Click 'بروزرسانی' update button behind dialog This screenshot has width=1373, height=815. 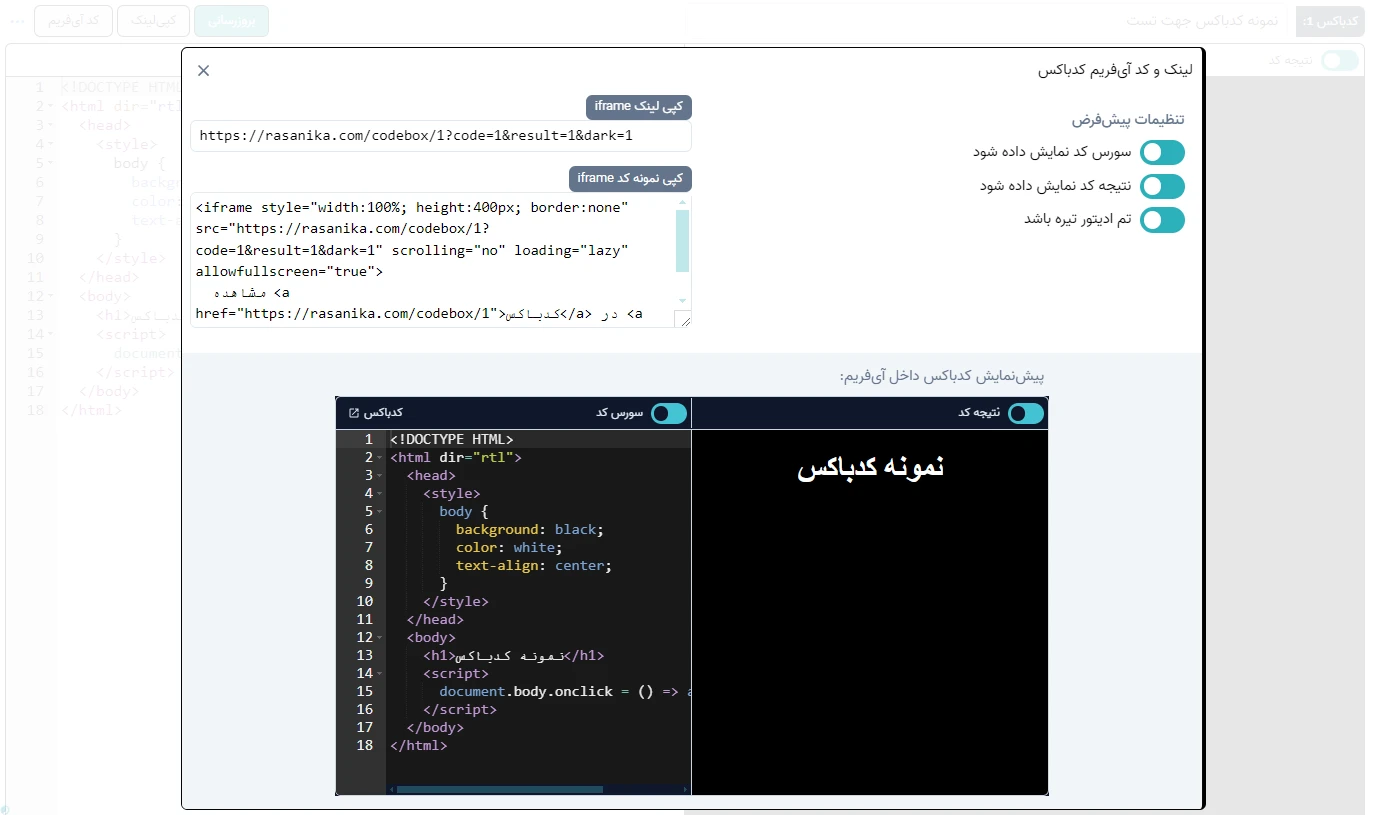(231, 20)
